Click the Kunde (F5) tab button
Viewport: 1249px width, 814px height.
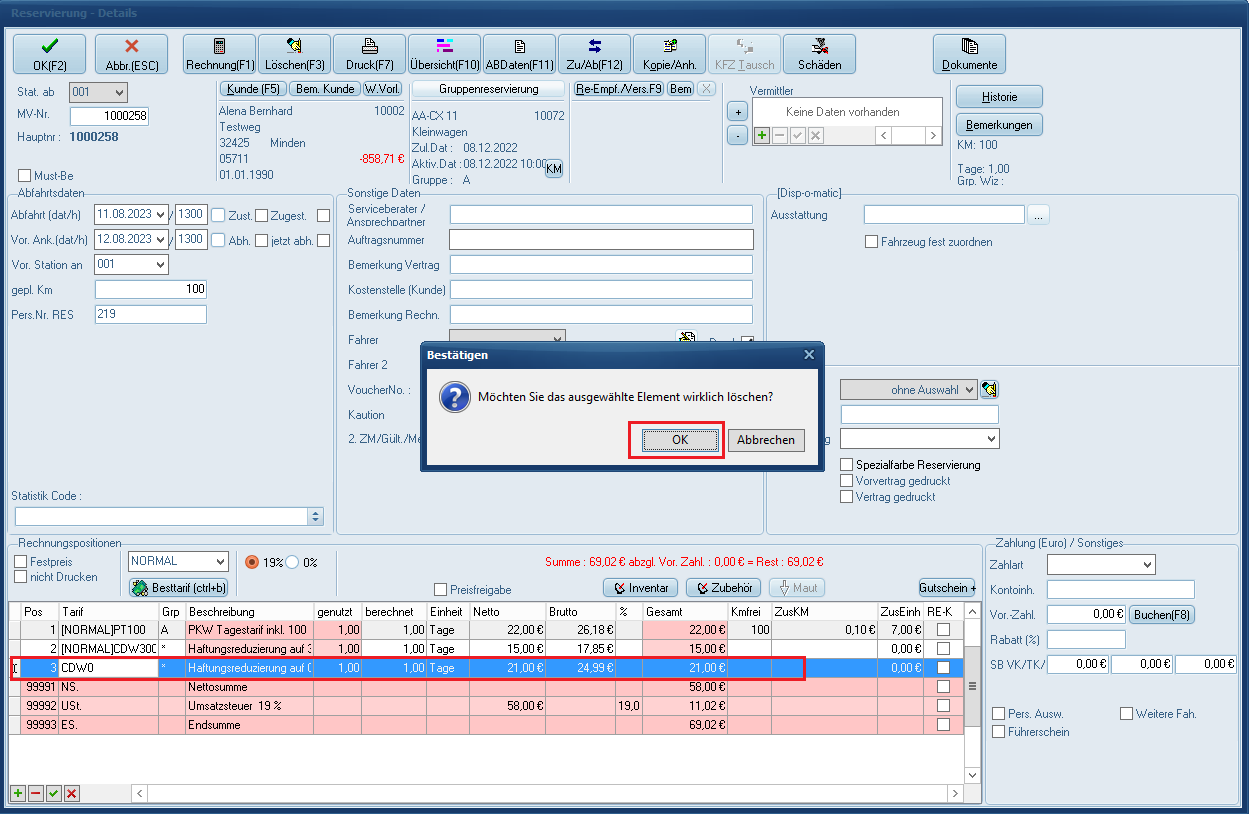tap(252, 89)
